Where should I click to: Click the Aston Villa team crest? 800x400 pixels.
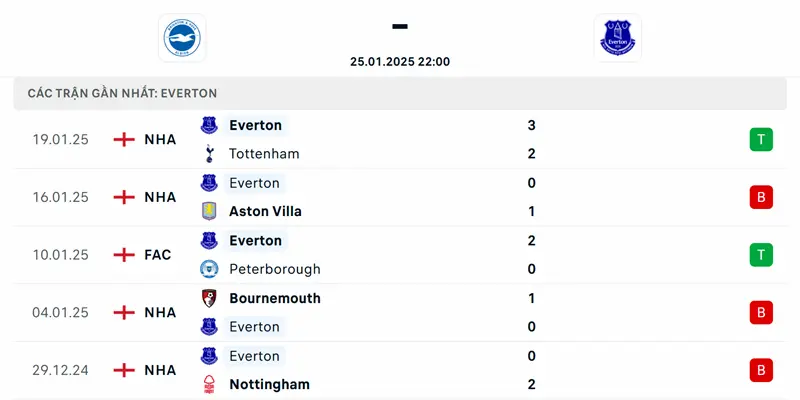[209, 211]
